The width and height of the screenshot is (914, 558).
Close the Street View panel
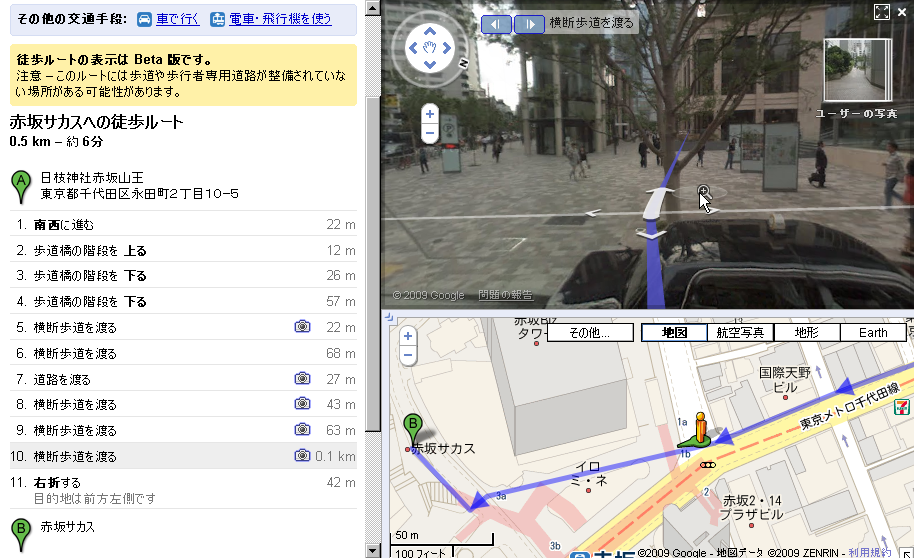pos(902,12)
